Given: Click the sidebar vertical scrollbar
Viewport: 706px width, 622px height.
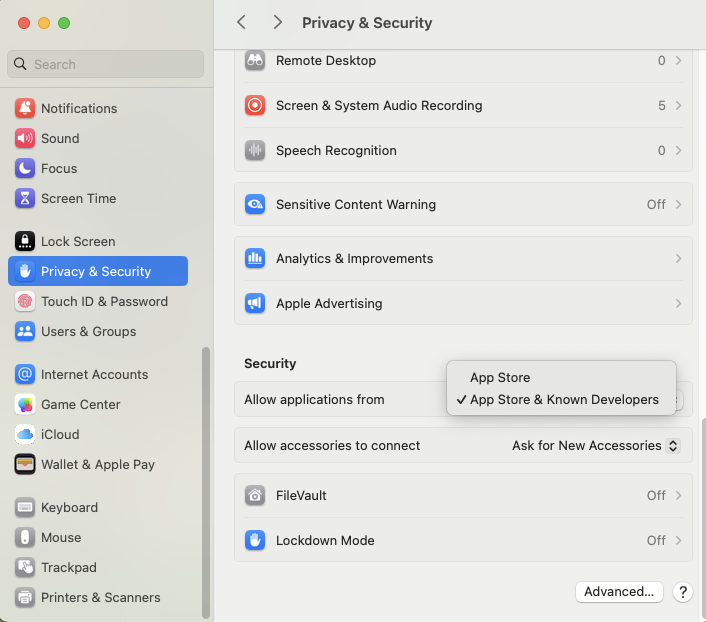Looking at the screenshot, I should pos(207,480).
